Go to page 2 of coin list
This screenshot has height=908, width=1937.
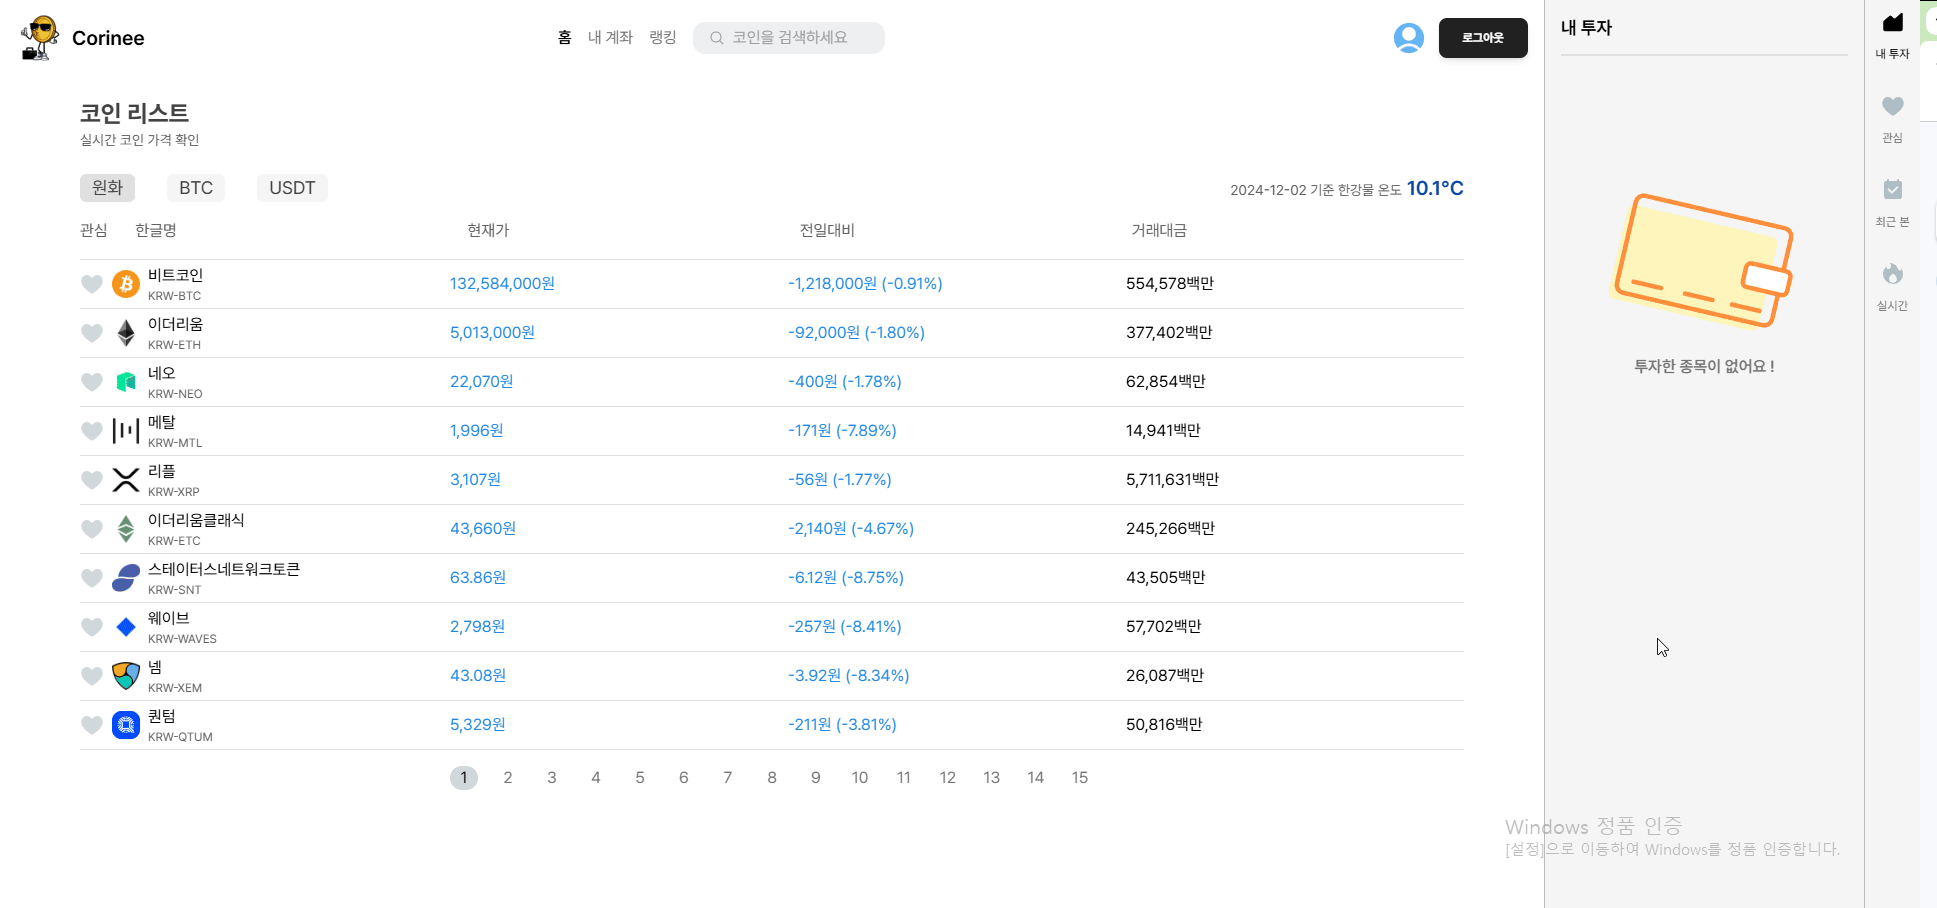coord(508,778)
